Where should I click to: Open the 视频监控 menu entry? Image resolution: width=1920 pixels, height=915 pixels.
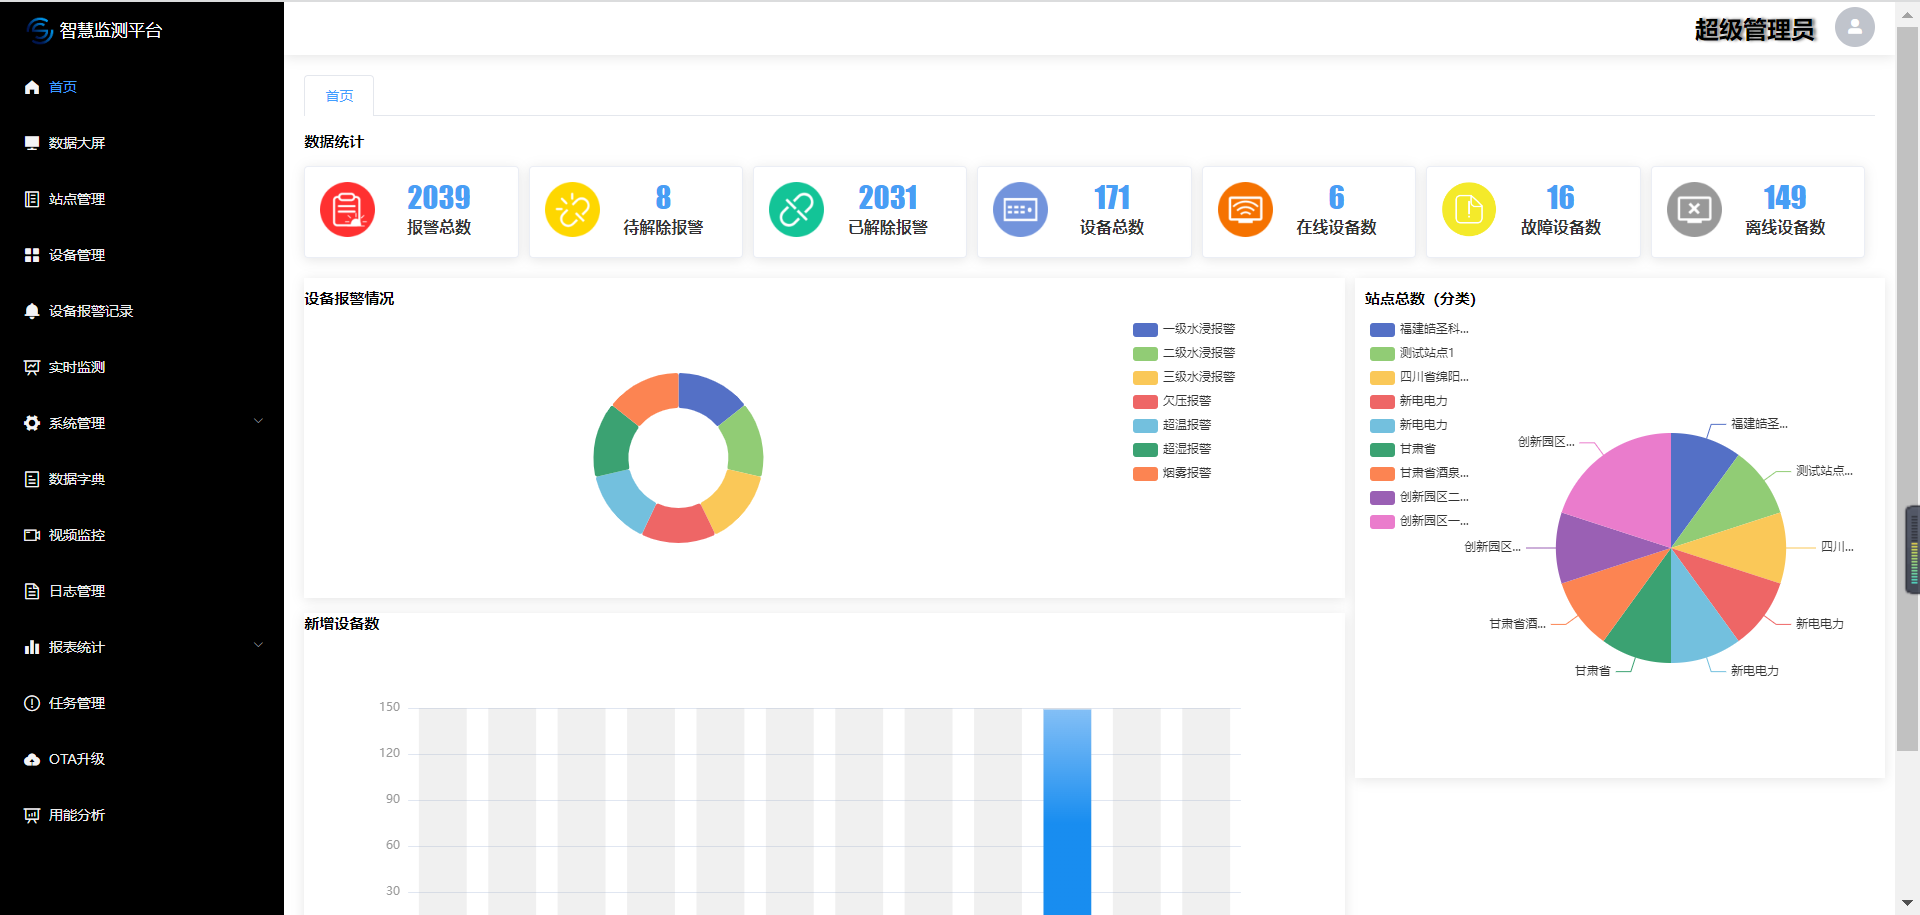click(x=142, y=535)
